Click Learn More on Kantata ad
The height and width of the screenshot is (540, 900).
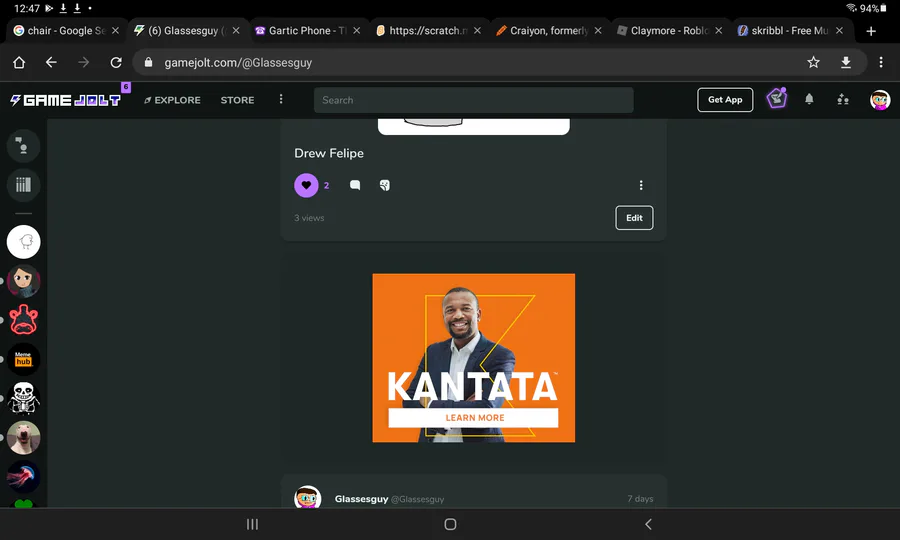(x=474, y=418)
